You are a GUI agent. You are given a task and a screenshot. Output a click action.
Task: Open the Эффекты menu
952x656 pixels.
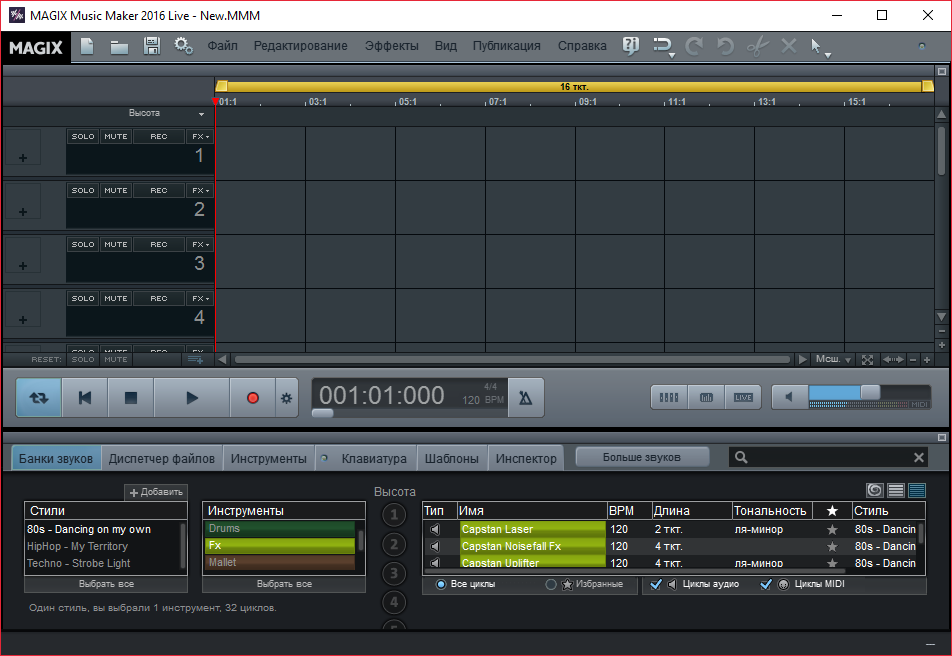391,46
